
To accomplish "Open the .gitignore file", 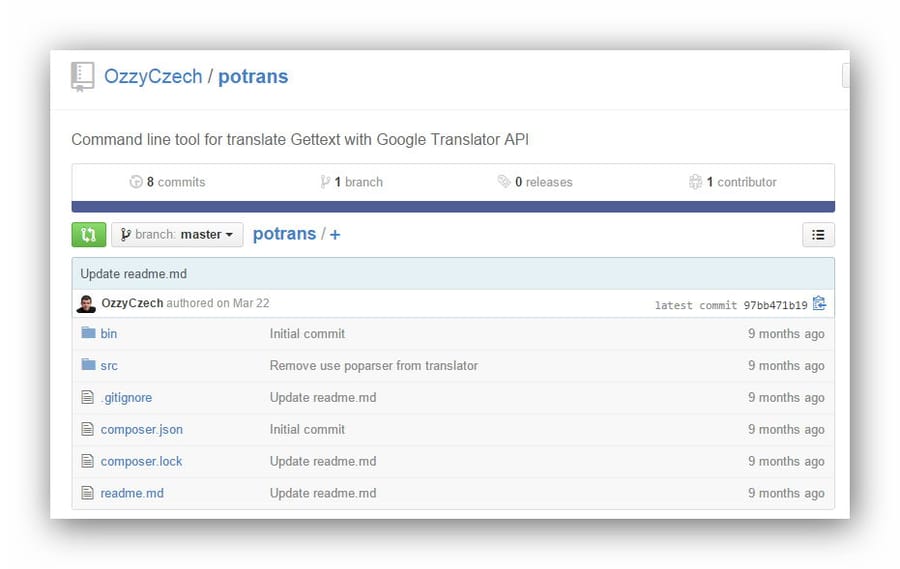I will (x=126, y=397).
